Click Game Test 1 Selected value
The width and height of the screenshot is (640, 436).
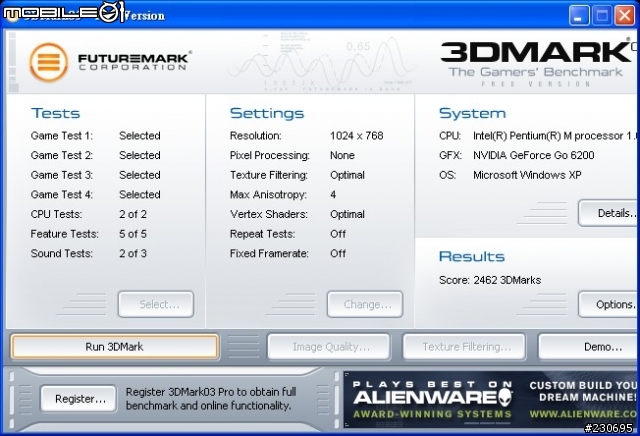click(140, 136)
